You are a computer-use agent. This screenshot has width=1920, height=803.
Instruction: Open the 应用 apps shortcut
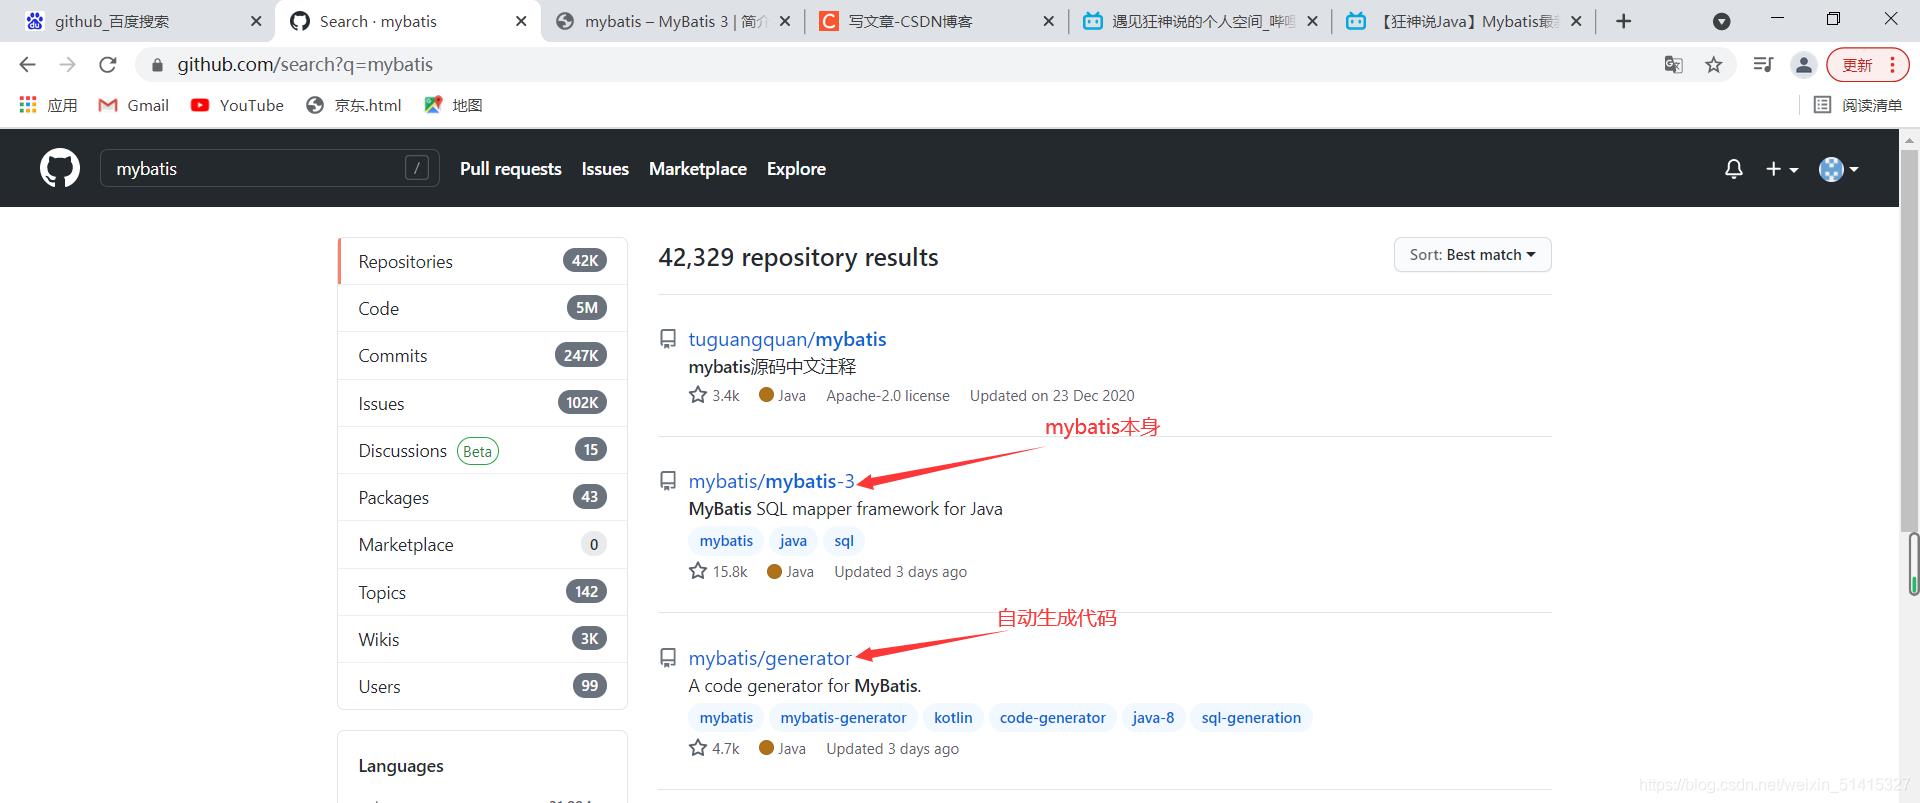[48, 105]
